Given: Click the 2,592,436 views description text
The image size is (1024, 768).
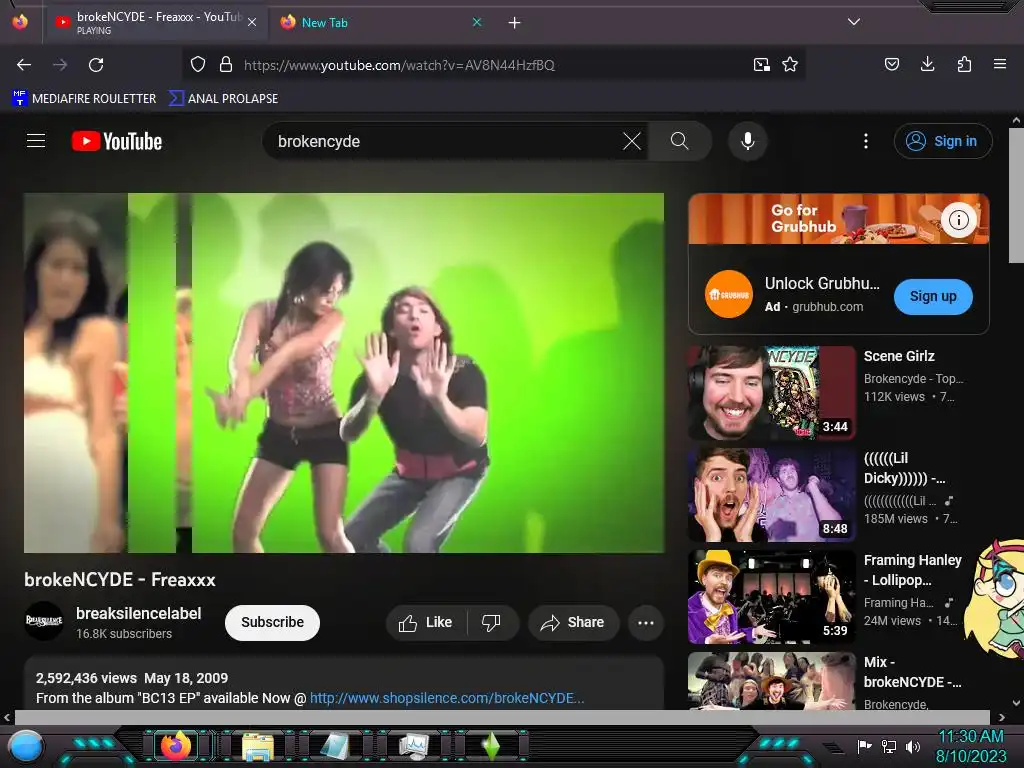Looking at the screenshot, I should point(86,678).
